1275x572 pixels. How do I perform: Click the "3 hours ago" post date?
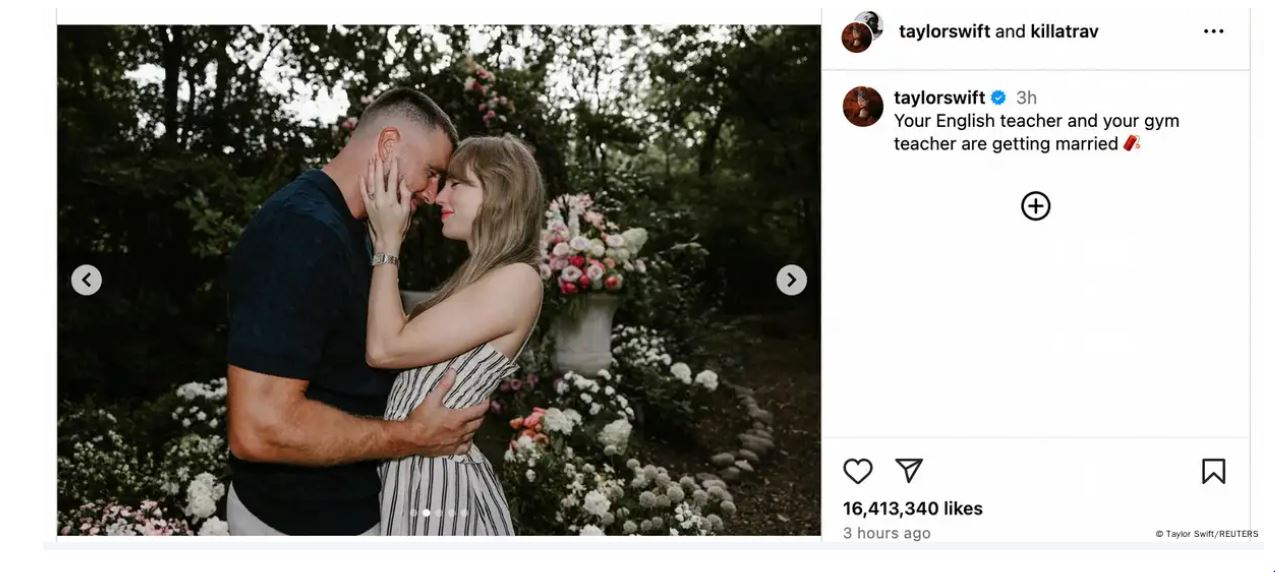pyautogui.click(x=886, y=533)
